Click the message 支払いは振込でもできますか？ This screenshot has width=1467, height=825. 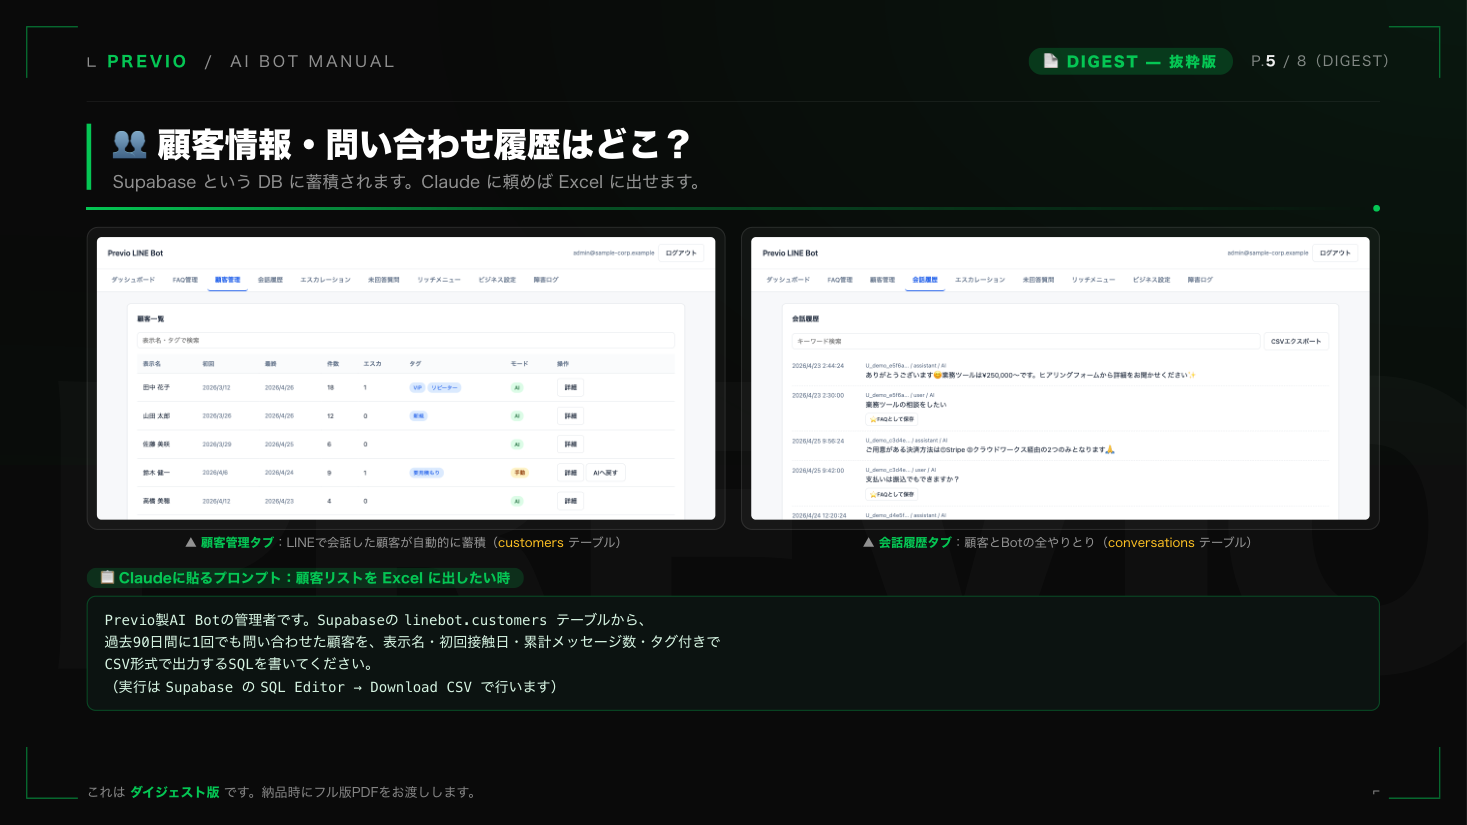click(912, 479)
